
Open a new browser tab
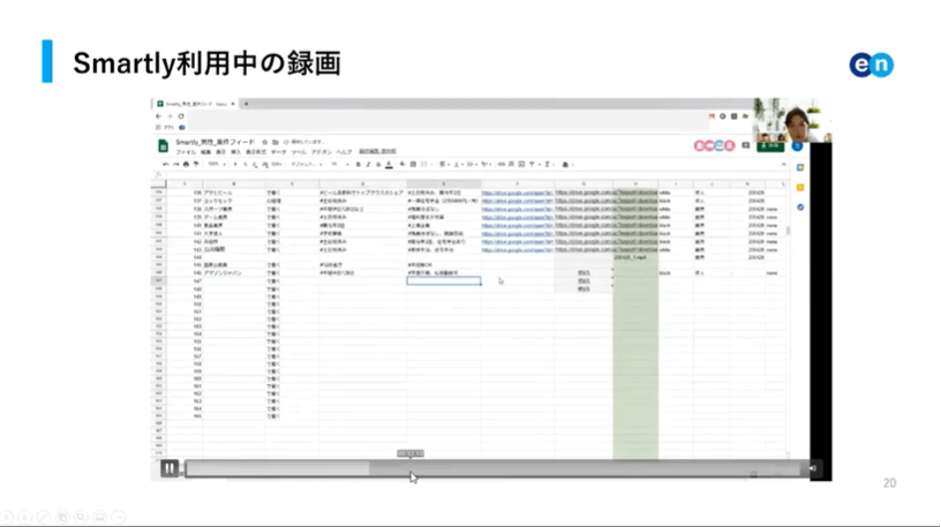coord(246,104)
